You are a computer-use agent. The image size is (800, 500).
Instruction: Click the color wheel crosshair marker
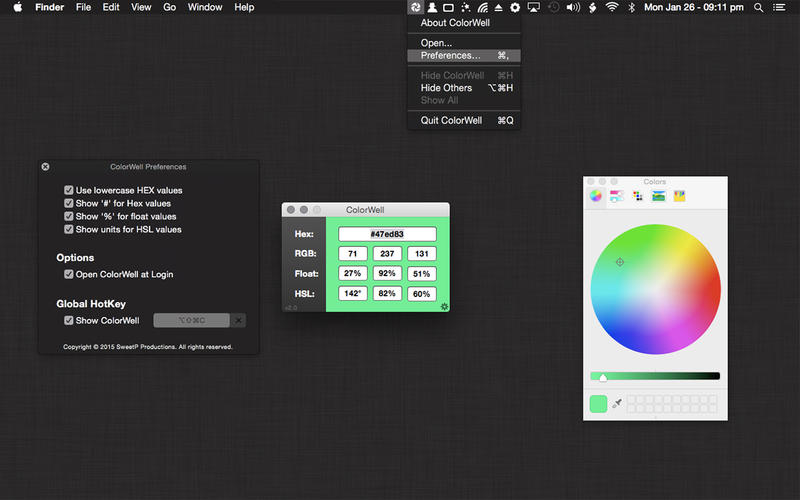tap(620, 262)
